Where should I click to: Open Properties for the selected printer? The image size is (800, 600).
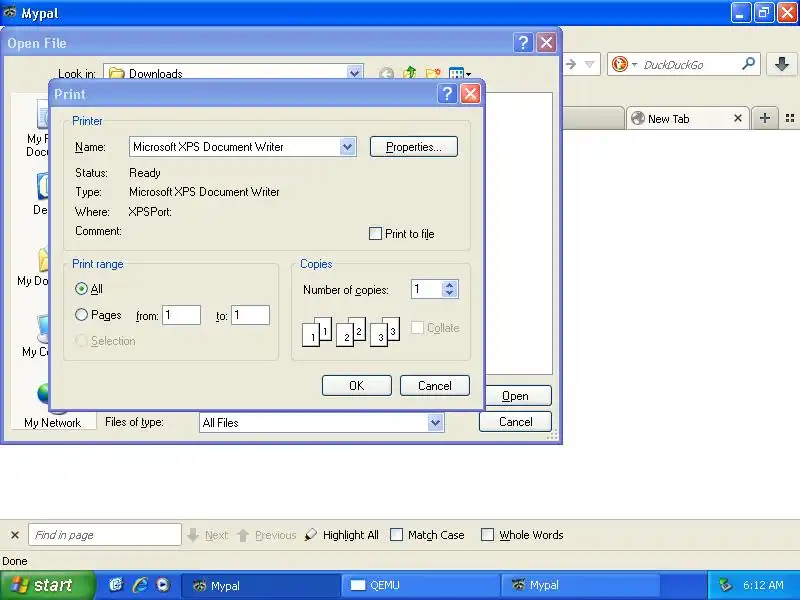pyautogui.click(x=413, y=147)
